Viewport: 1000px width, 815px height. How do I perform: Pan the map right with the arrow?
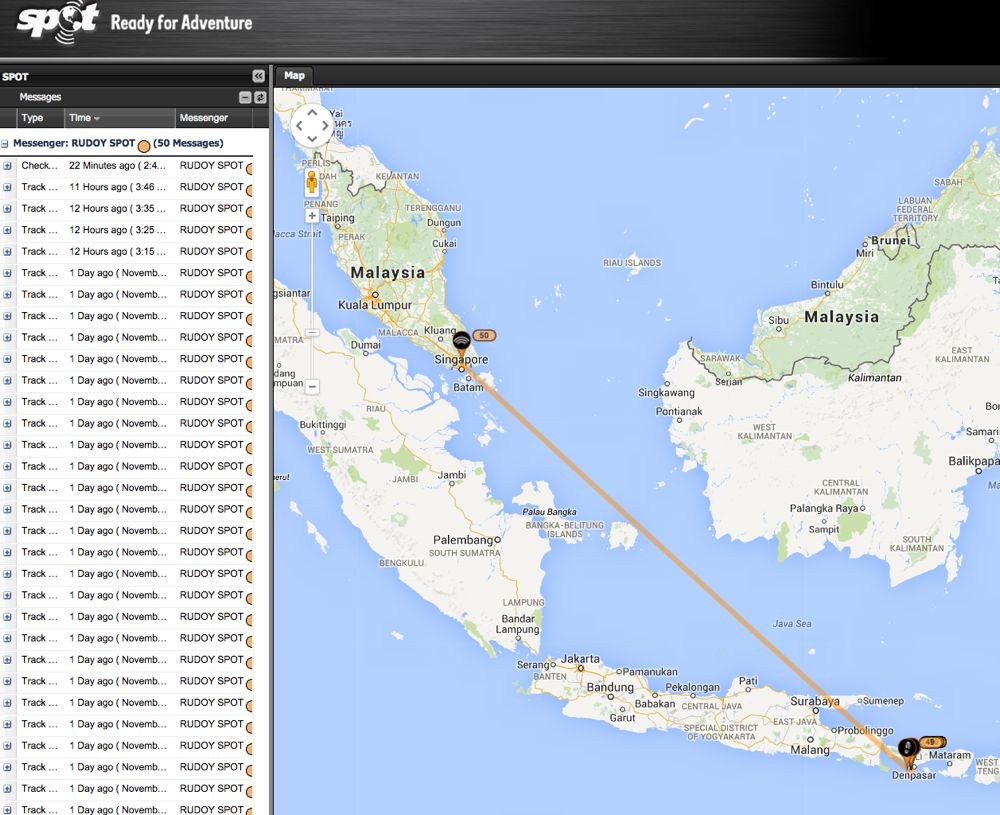point(325,126)
